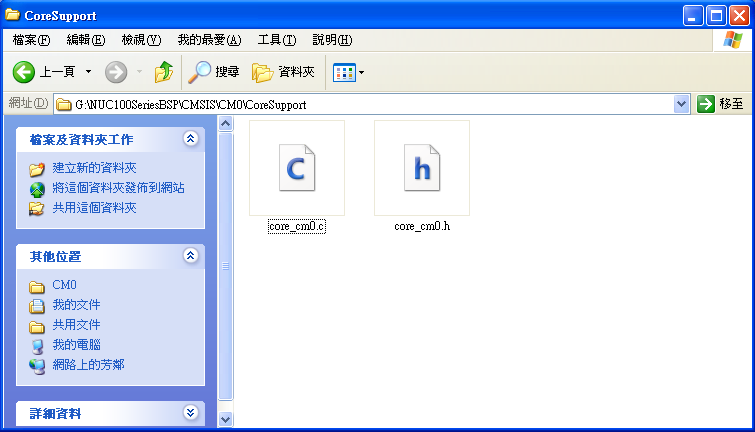Click the address bar path field

click(364, 104)
